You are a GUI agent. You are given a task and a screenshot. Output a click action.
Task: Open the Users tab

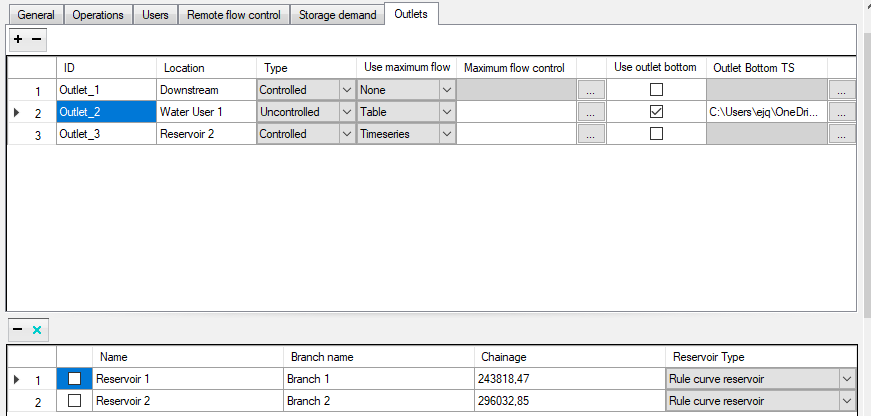pyautogui.click(x=155, y=15)
